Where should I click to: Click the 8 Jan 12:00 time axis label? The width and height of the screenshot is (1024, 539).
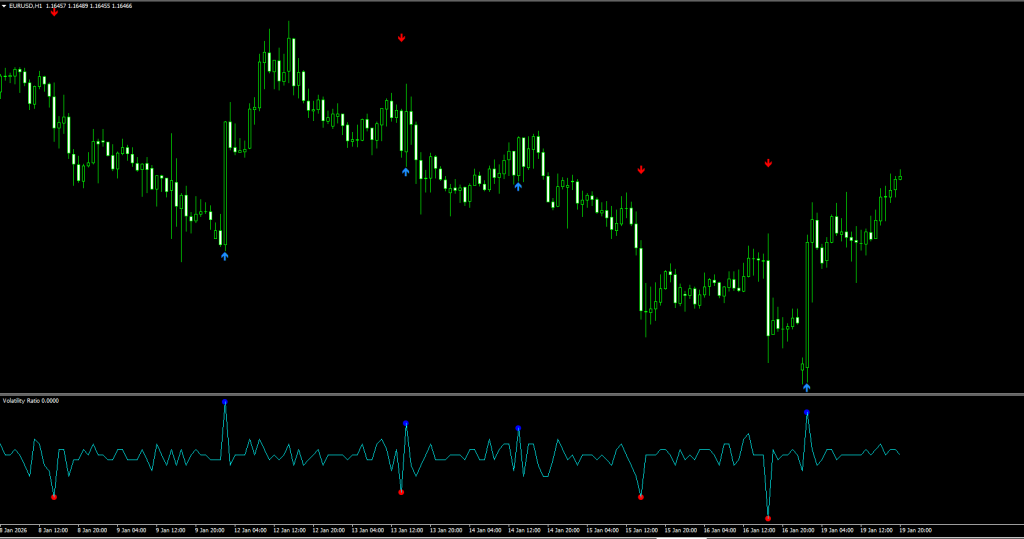tap(54, 531)
